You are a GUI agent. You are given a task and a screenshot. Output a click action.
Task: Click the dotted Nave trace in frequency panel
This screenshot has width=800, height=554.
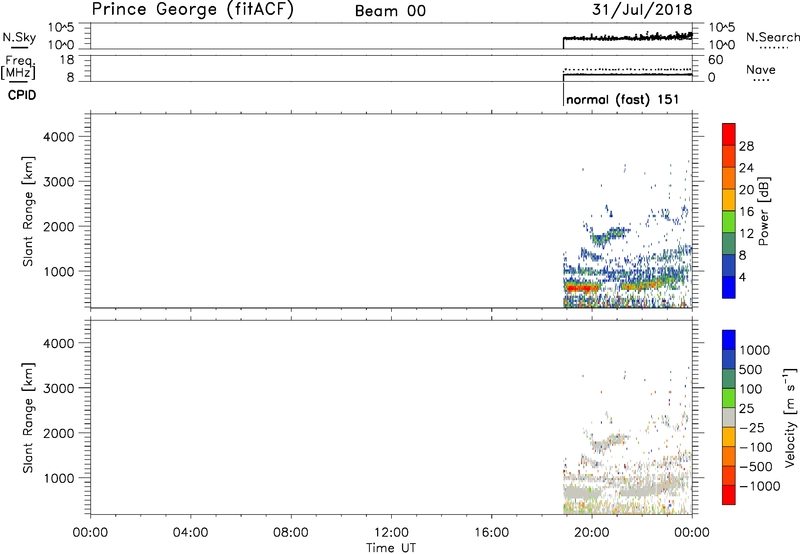click(x=628, y=69)
